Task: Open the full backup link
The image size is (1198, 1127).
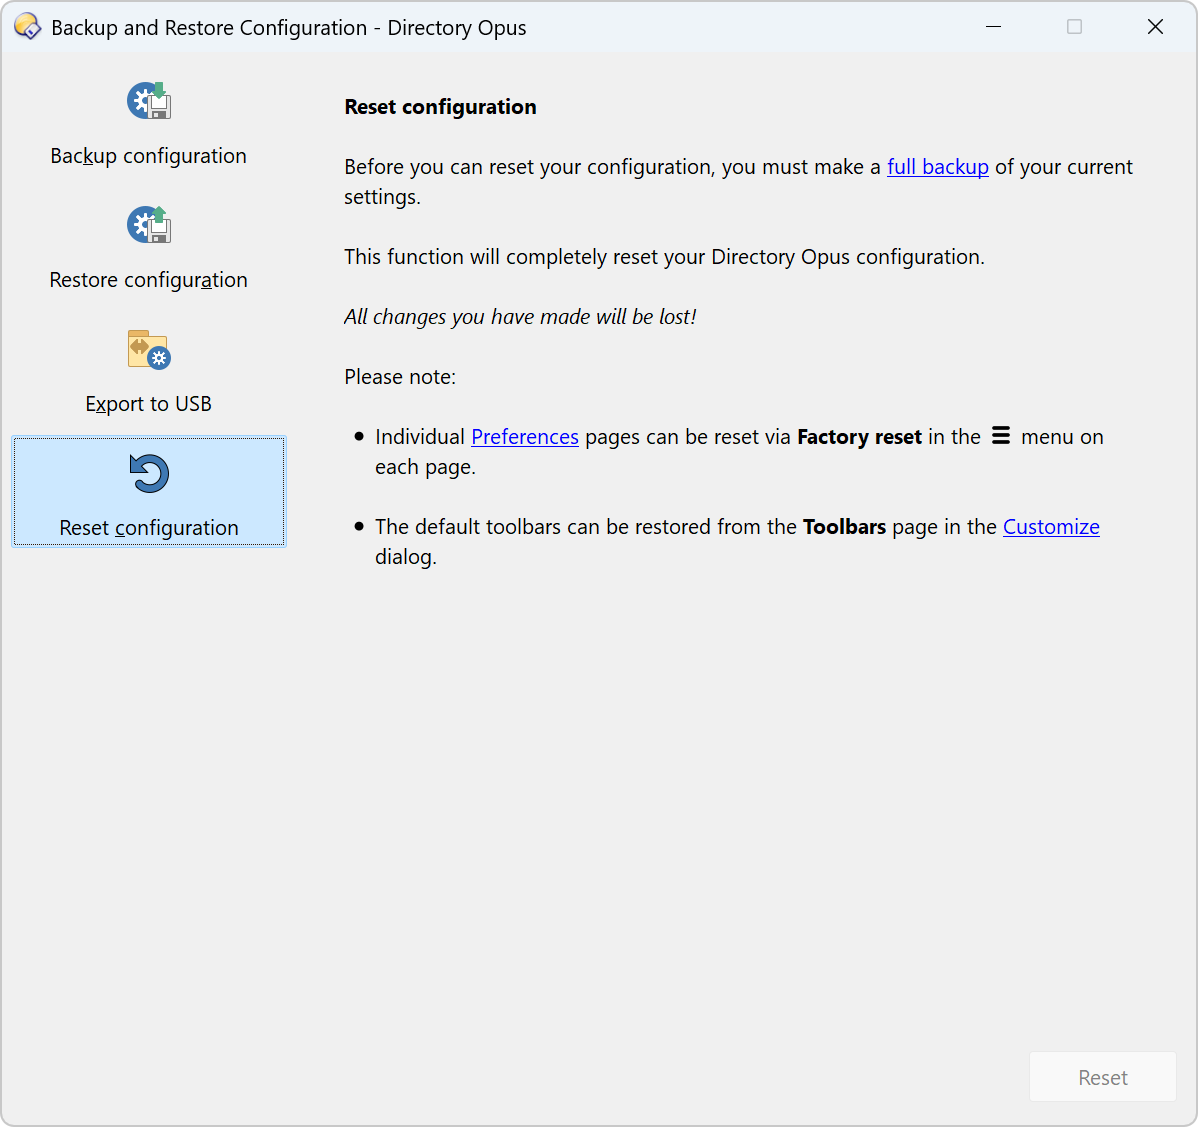Action: 937,167
